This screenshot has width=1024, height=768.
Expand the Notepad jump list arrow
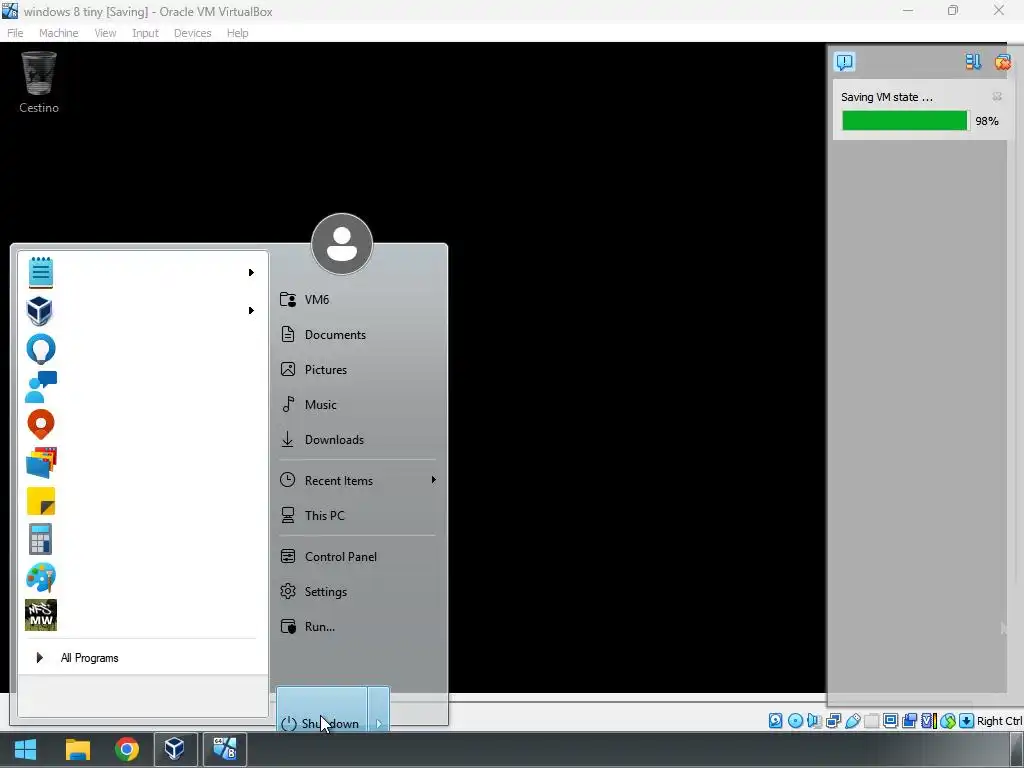[251, 272]
